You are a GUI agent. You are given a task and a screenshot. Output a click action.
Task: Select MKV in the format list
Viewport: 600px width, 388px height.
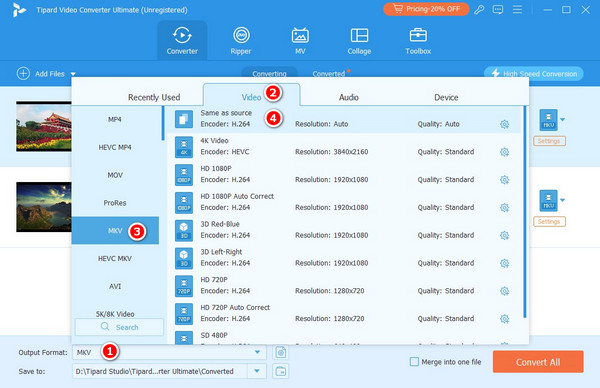[x=115, y=231]
